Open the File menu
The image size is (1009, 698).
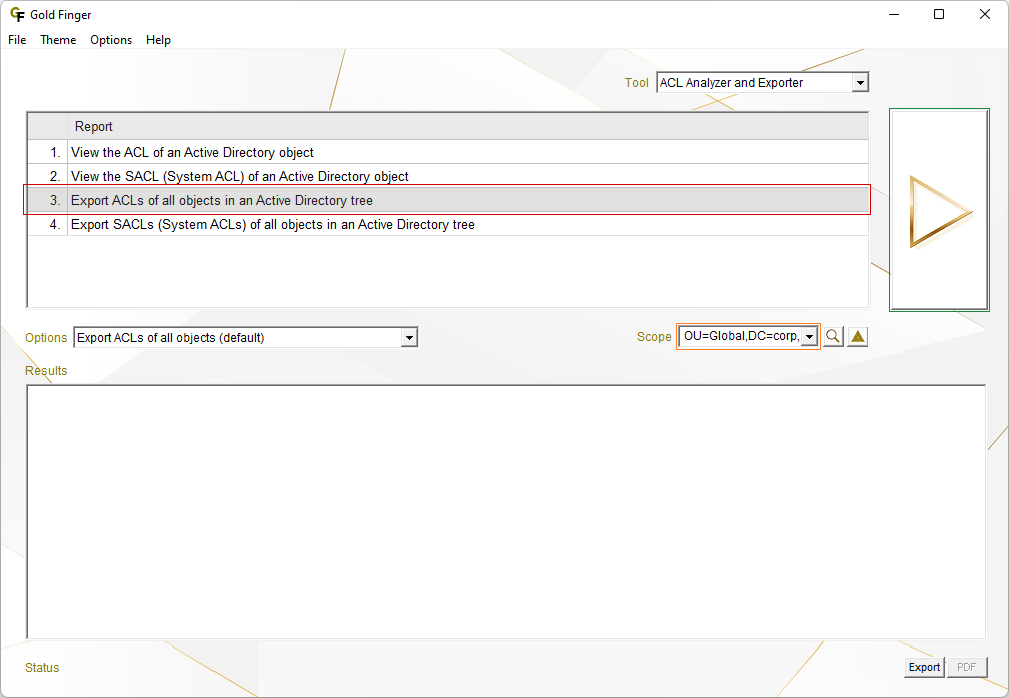(x=17, y=40)
